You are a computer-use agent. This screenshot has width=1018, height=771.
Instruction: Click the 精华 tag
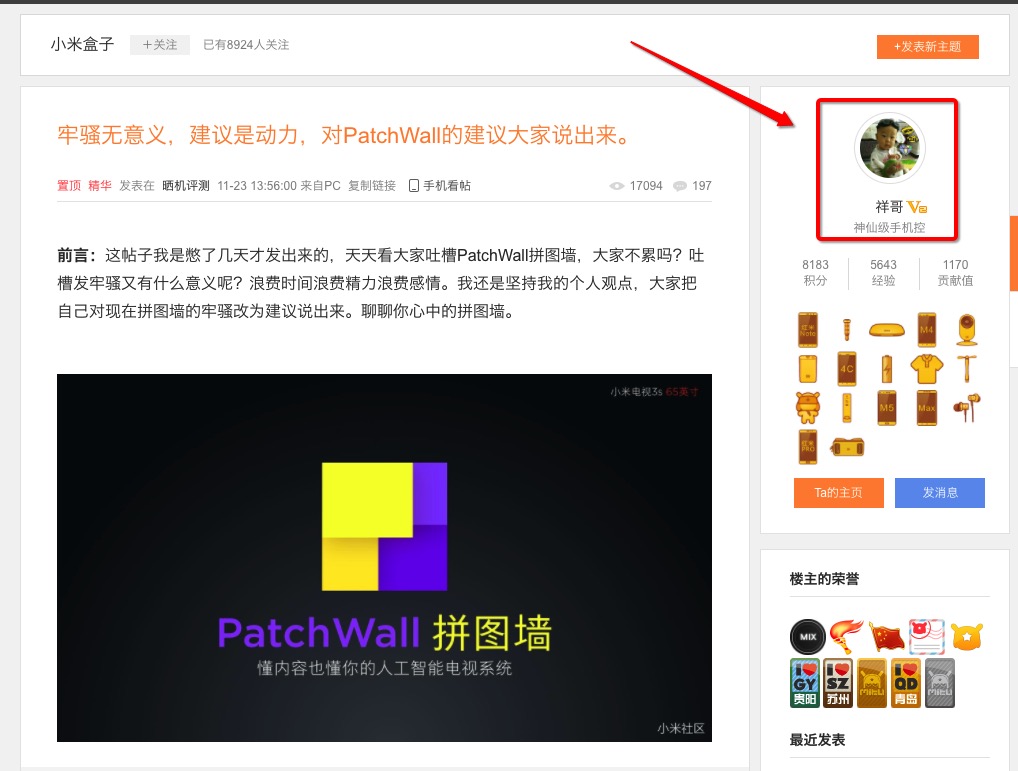click(x=100, y=186)
